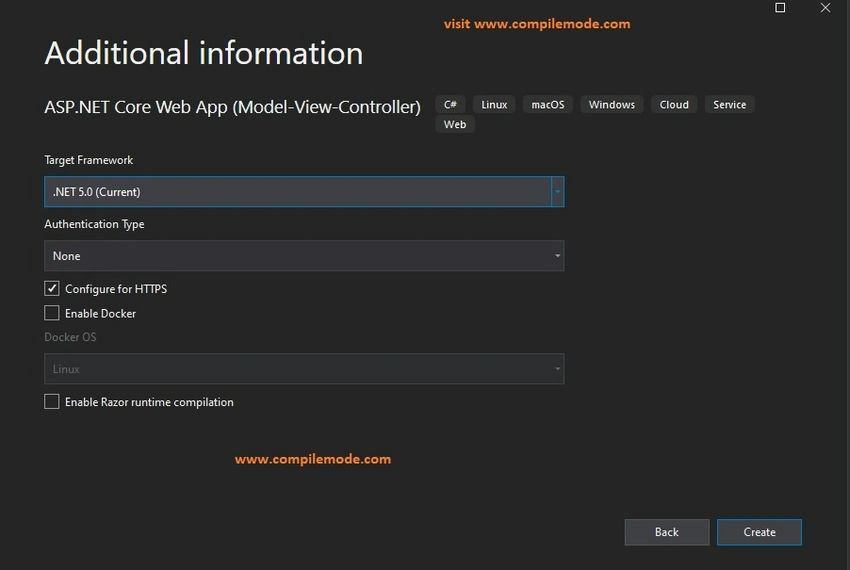The width and height of the screenshot is (850, 570).
Task: Close the Additional information dialog
Action: click(x=825, y=8)
